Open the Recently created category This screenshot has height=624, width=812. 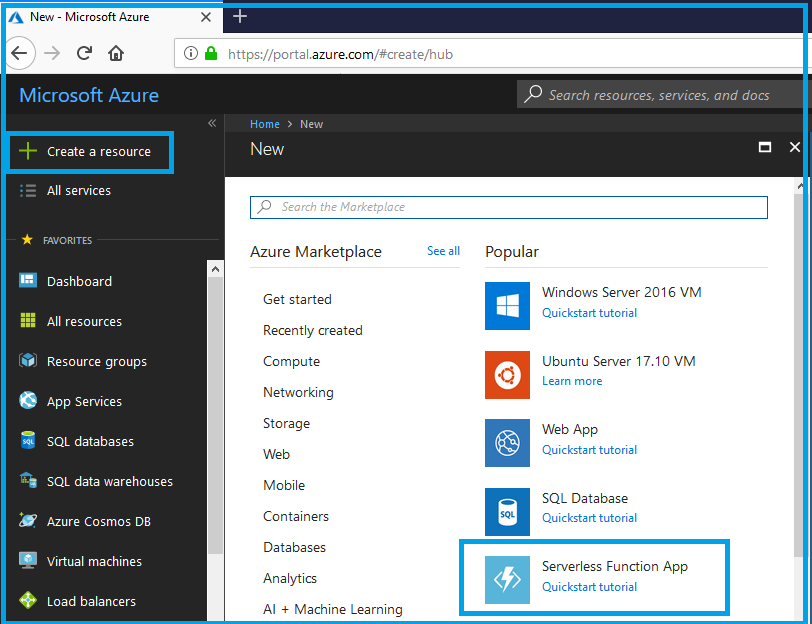[313, 330]
